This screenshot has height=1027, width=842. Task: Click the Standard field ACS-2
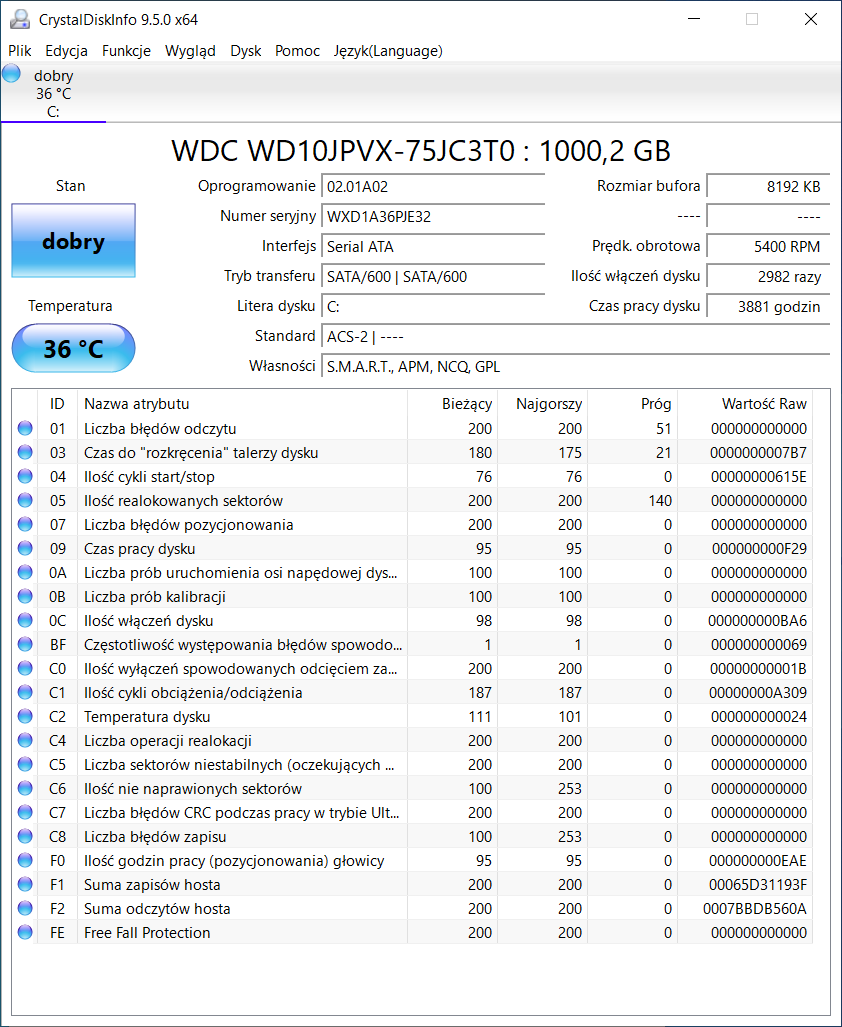pyautogui.click(x=576, y=337)
